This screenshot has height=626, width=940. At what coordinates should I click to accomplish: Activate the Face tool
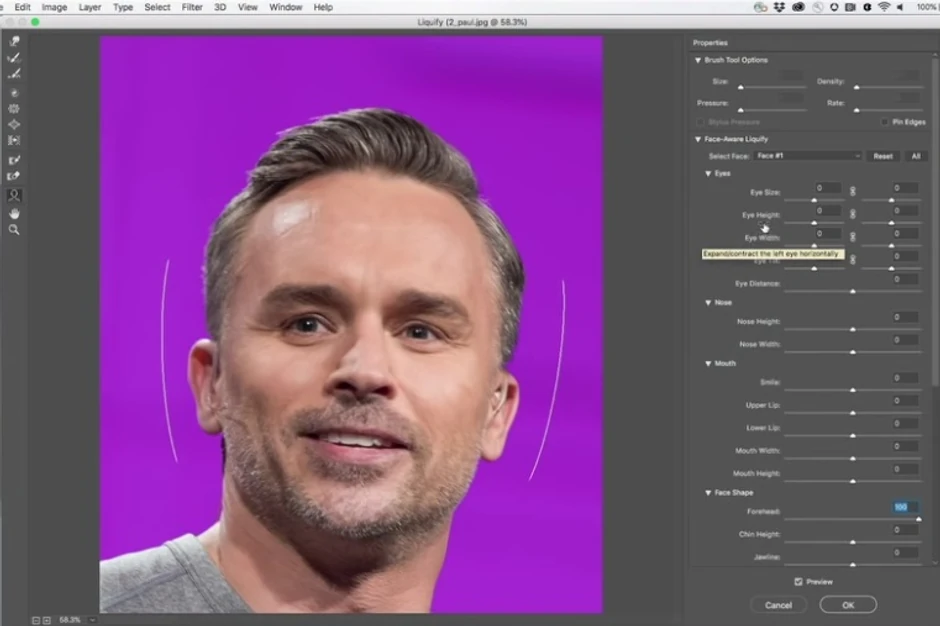click(14, 196)
